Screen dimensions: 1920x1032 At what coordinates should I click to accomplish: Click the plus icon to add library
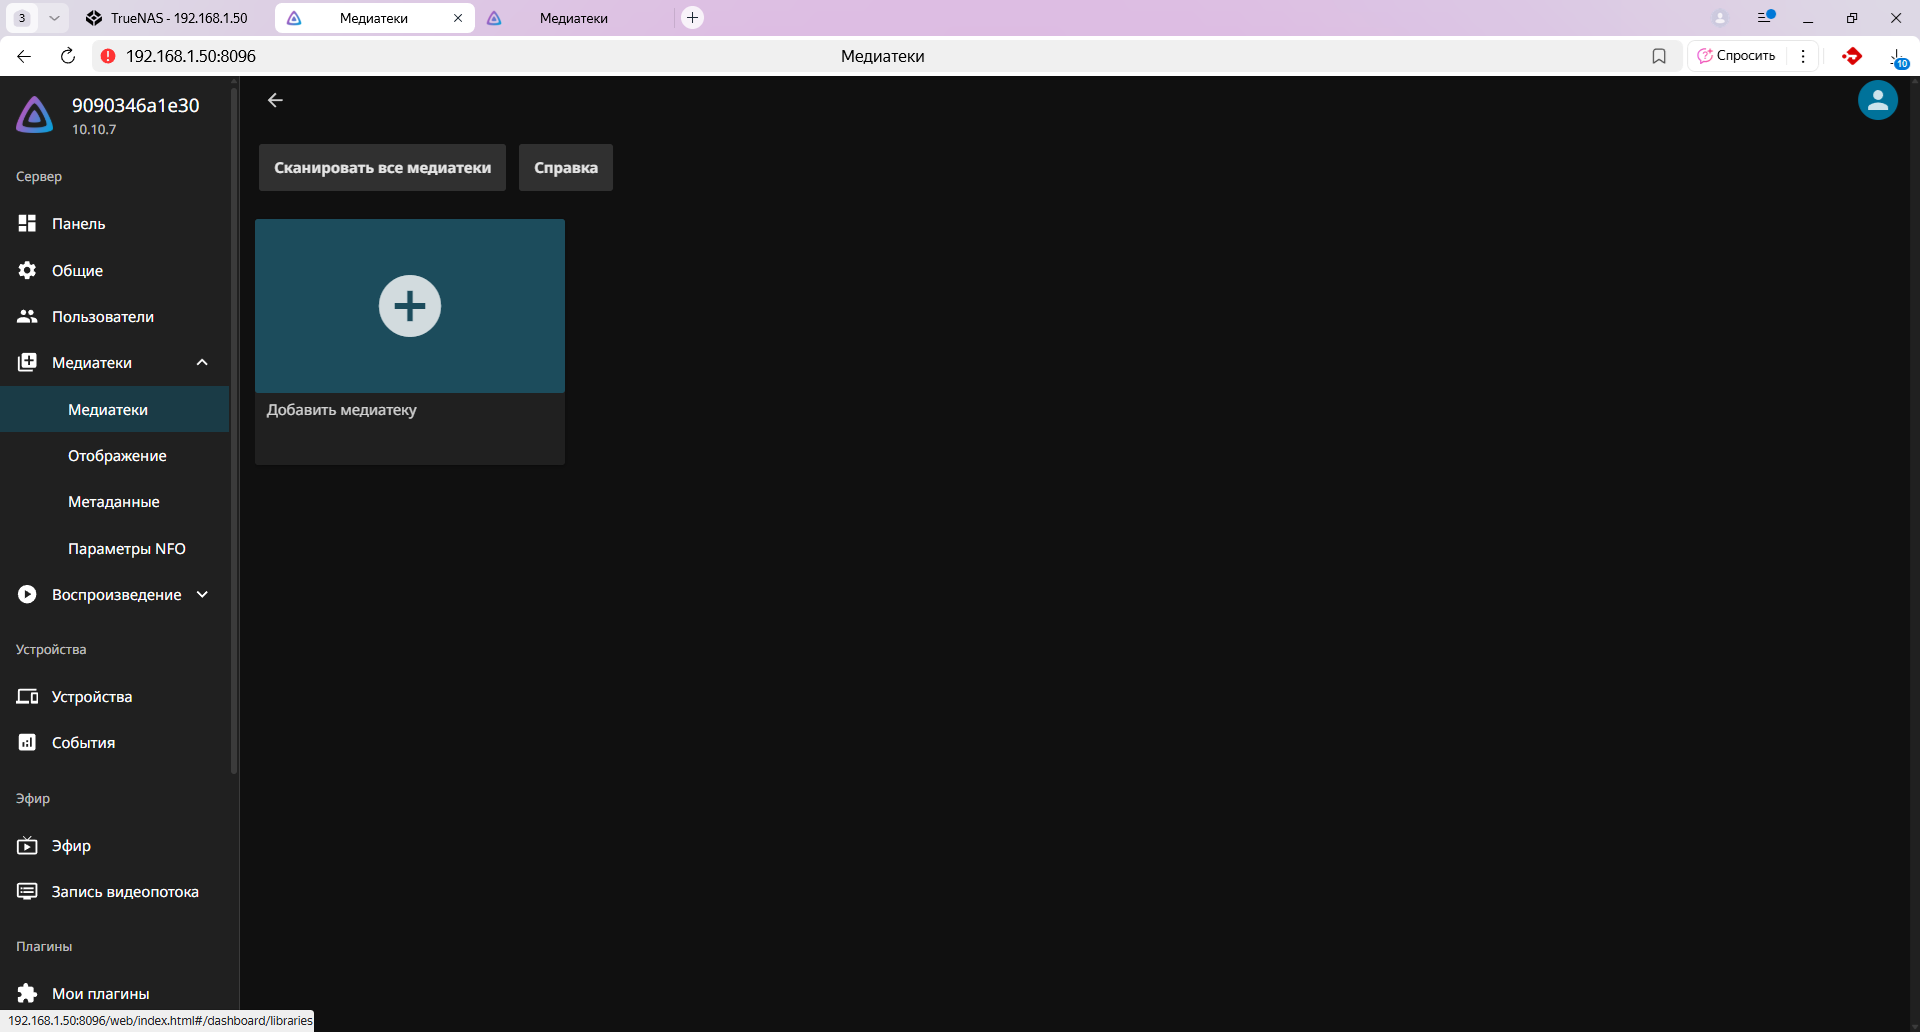(x=409, y=306)
